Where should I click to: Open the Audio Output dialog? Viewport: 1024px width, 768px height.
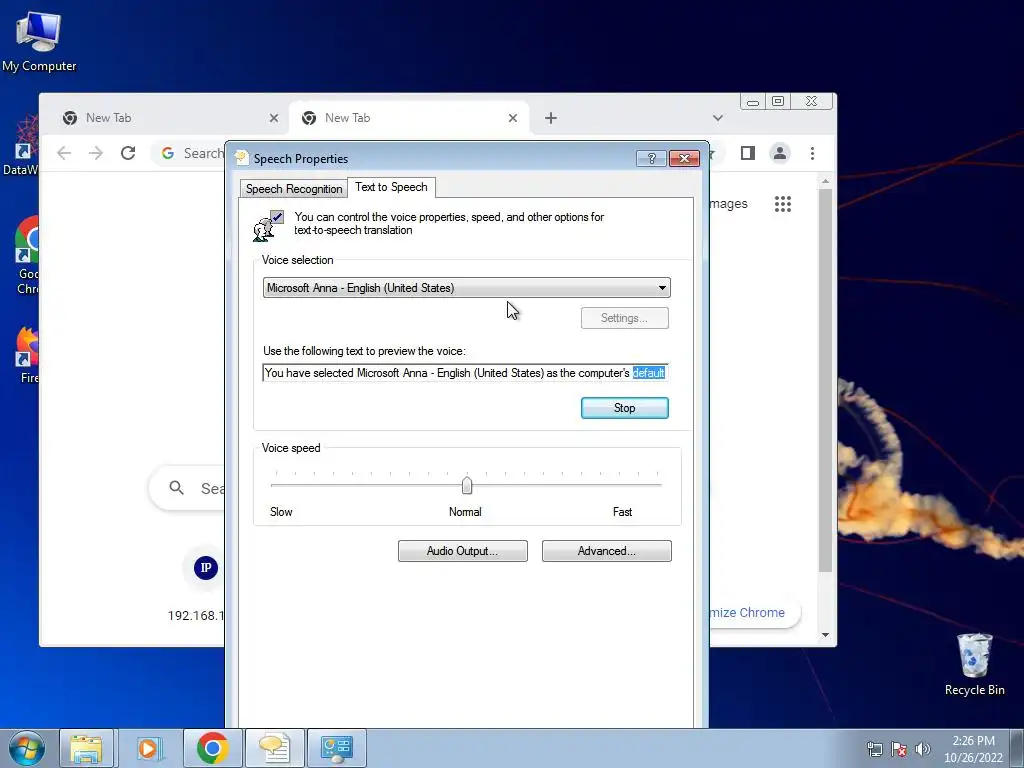click(462, 551)
